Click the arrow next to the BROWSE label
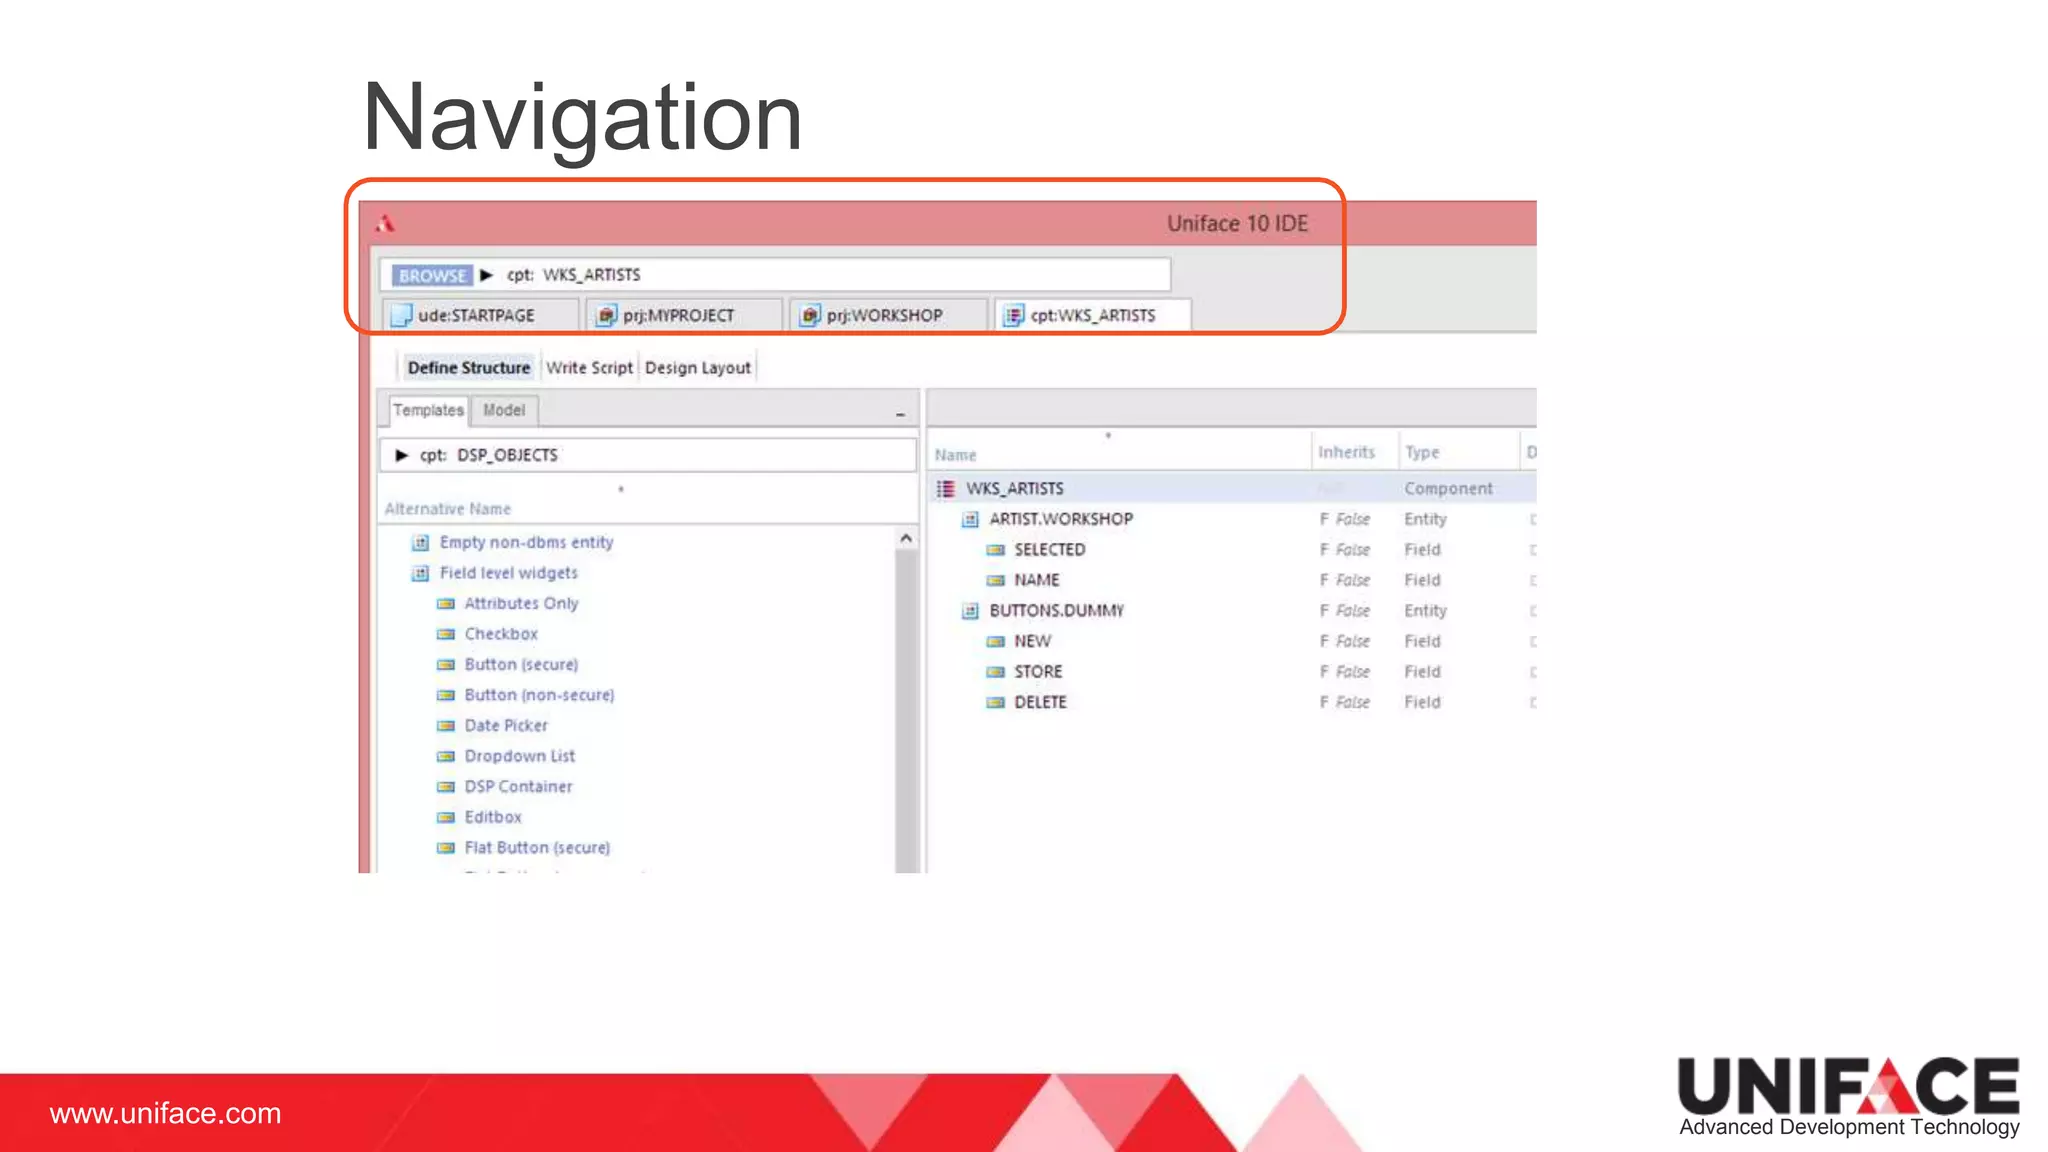 point(487,275)
